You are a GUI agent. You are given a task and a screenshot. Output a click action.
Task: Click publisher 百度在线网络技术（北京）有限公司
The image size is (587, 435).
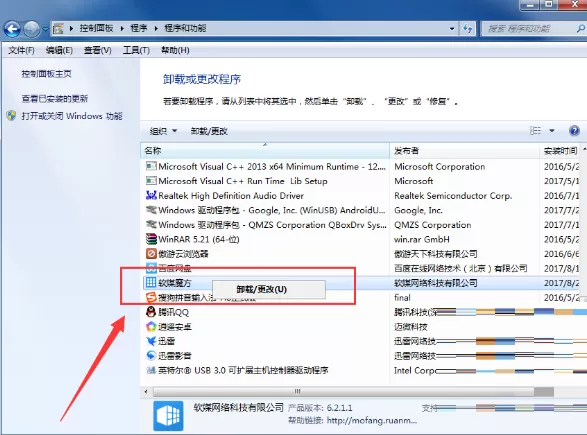coord(460,268)
